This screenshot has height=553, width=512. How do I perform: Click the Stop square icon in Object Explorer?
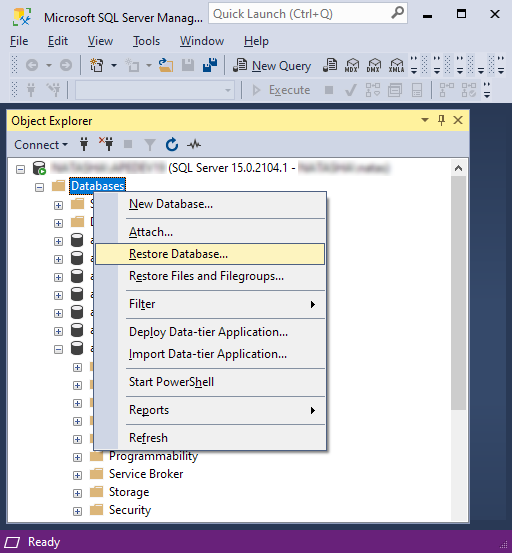[x=128, y=144]
